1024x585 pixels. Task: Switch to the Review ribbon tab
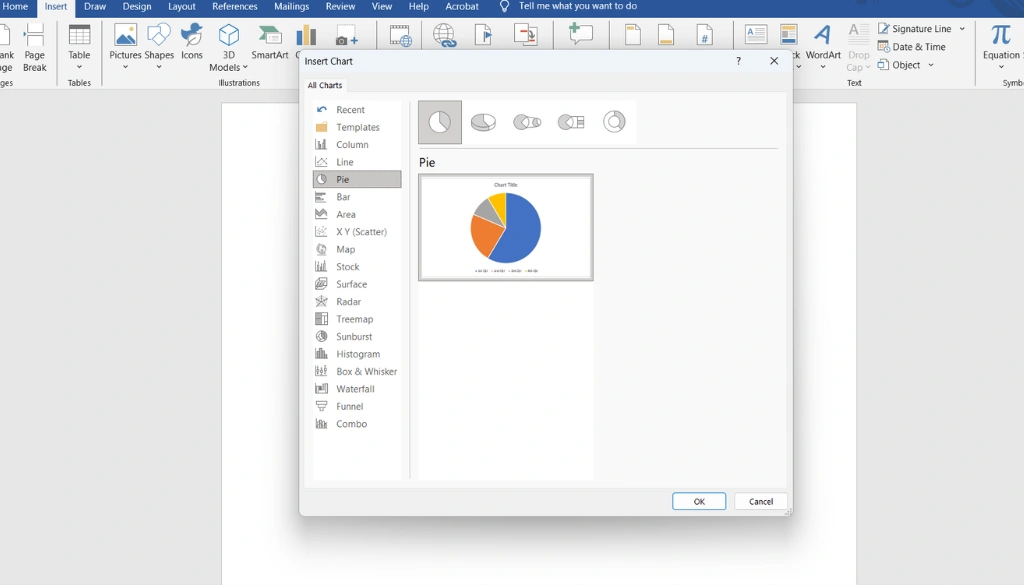pos(340,6)
